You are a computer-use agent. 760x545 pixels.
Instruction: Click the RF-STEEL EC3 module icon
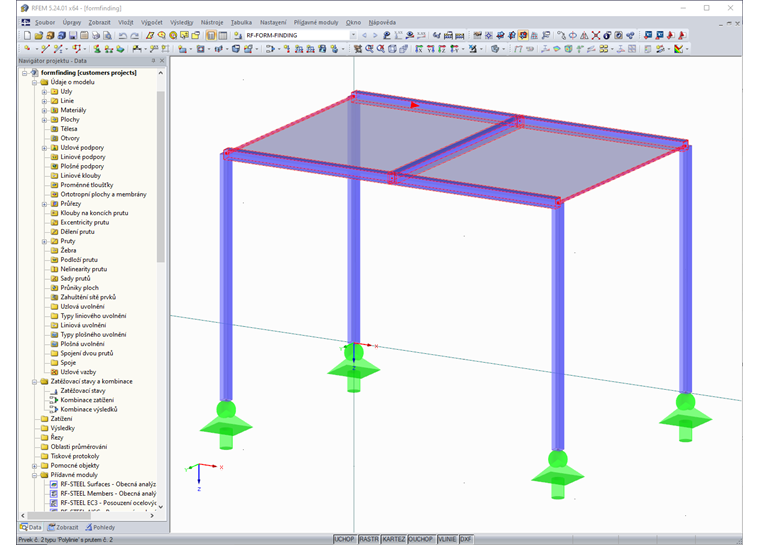coord(54,503)
